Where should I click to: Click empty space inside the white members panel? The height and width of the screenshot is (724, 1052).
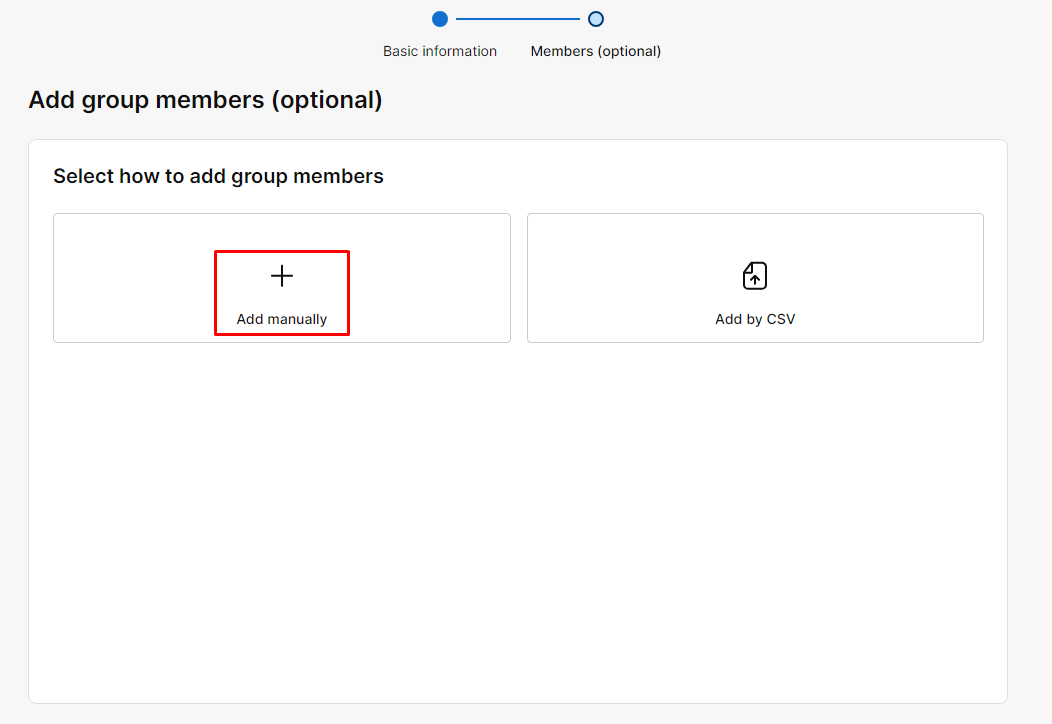pos(518,520)
